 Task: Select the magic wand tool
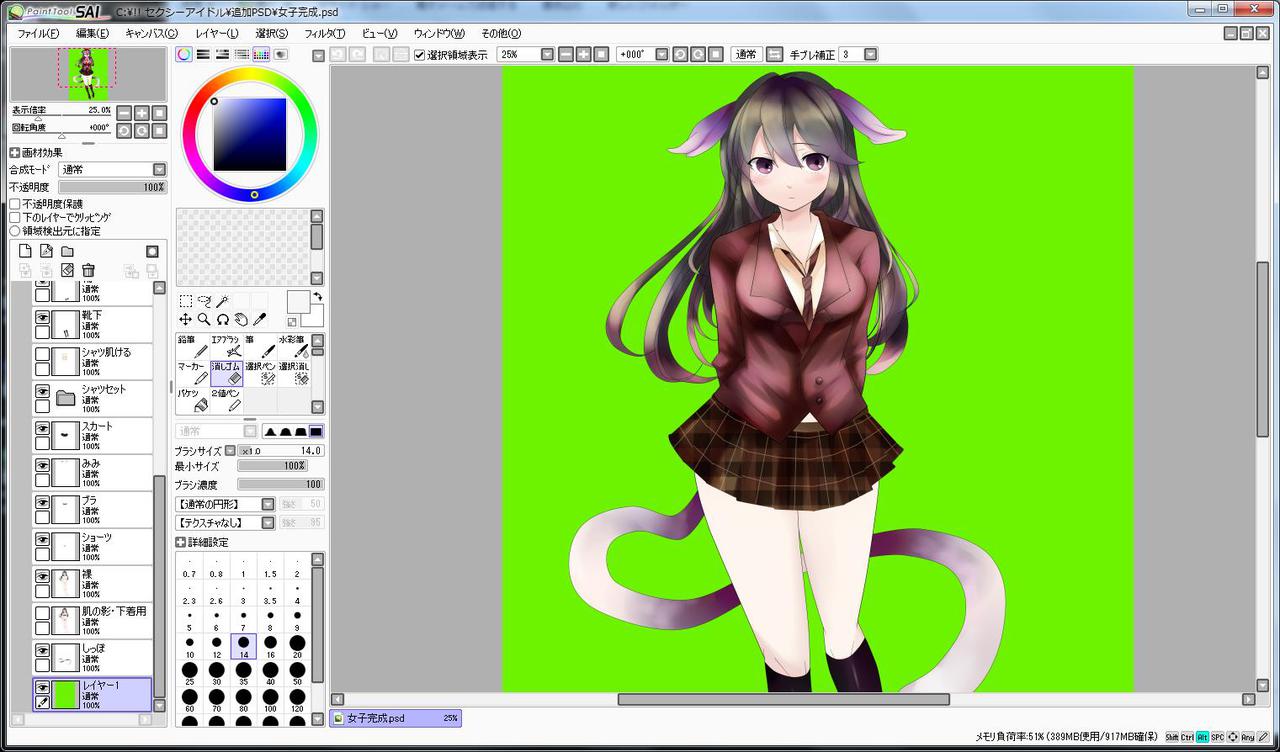[223, 301]
